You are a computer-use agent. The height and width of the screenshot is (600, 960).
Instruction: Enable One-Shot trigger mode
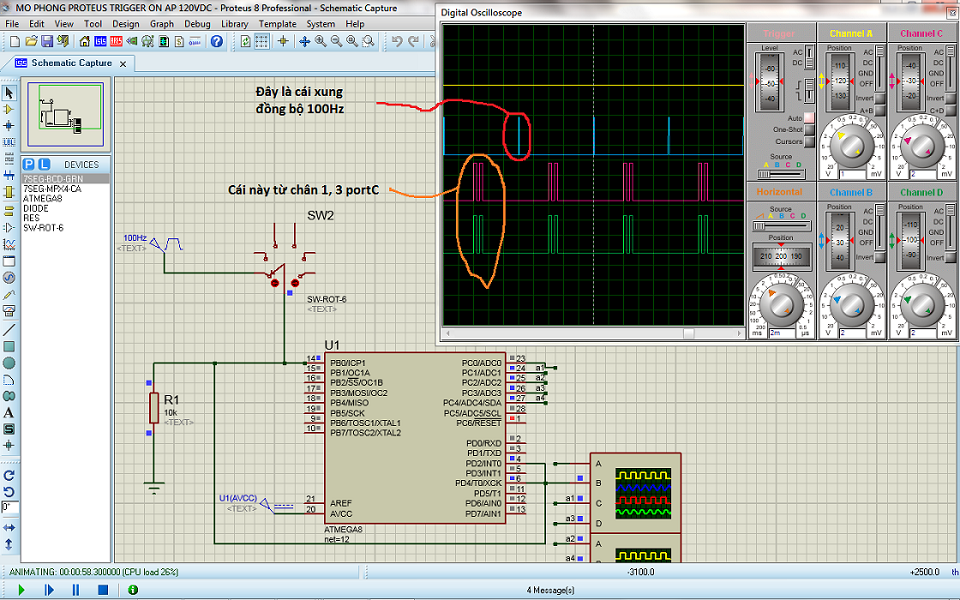tap(809, 129)
